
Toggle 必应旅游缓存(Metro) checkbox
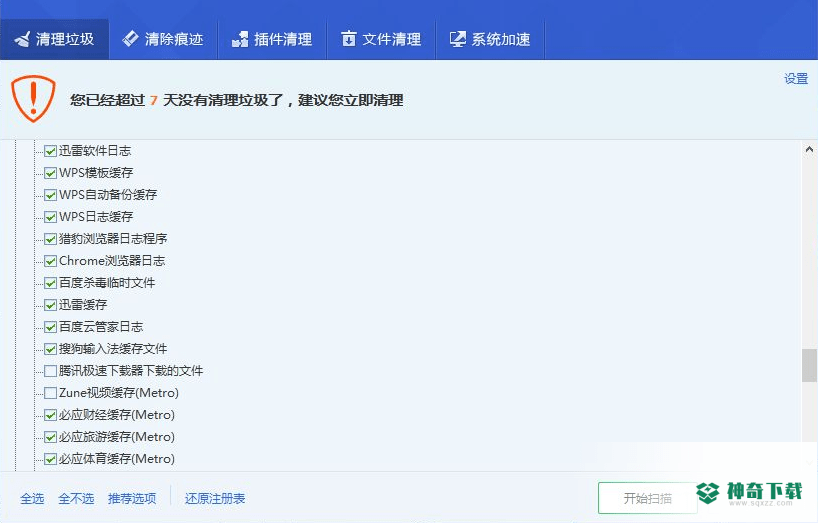(51, 437)
